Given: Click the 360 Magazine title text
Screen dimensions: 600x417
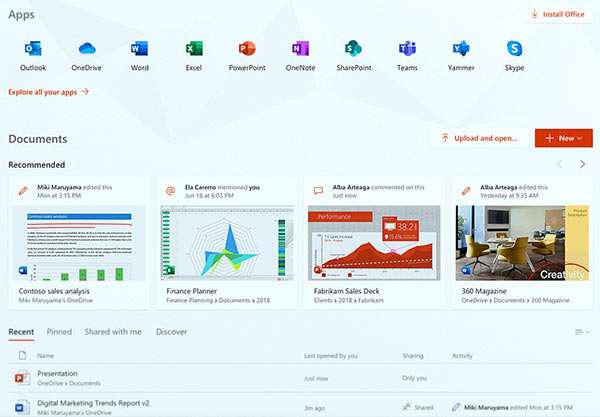Looking at the screenshot, I should click(x=484, y=291).
